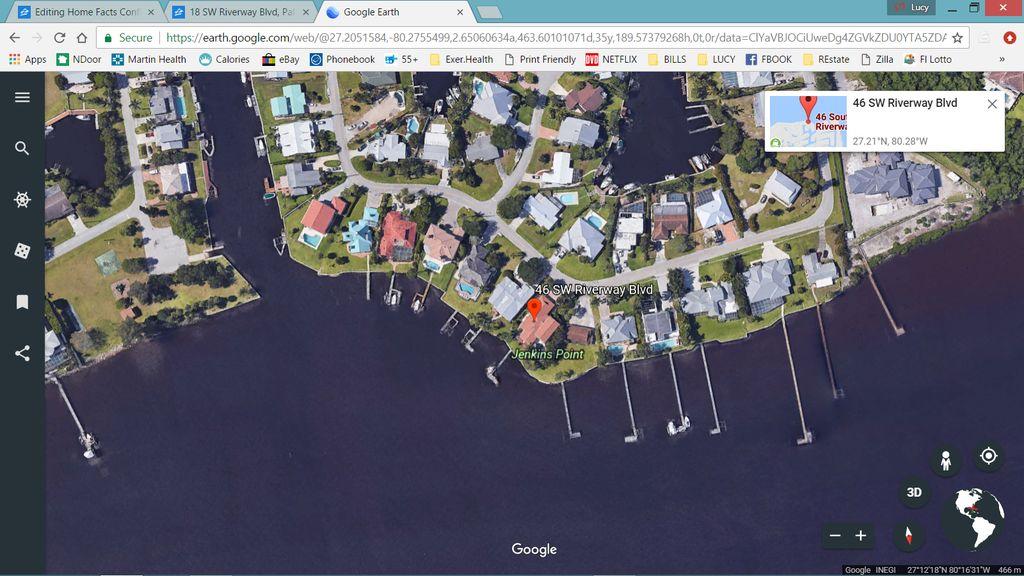Click the Share icon in sidebar
Viewport: 1024px width, 576px height.
point(22,353)
